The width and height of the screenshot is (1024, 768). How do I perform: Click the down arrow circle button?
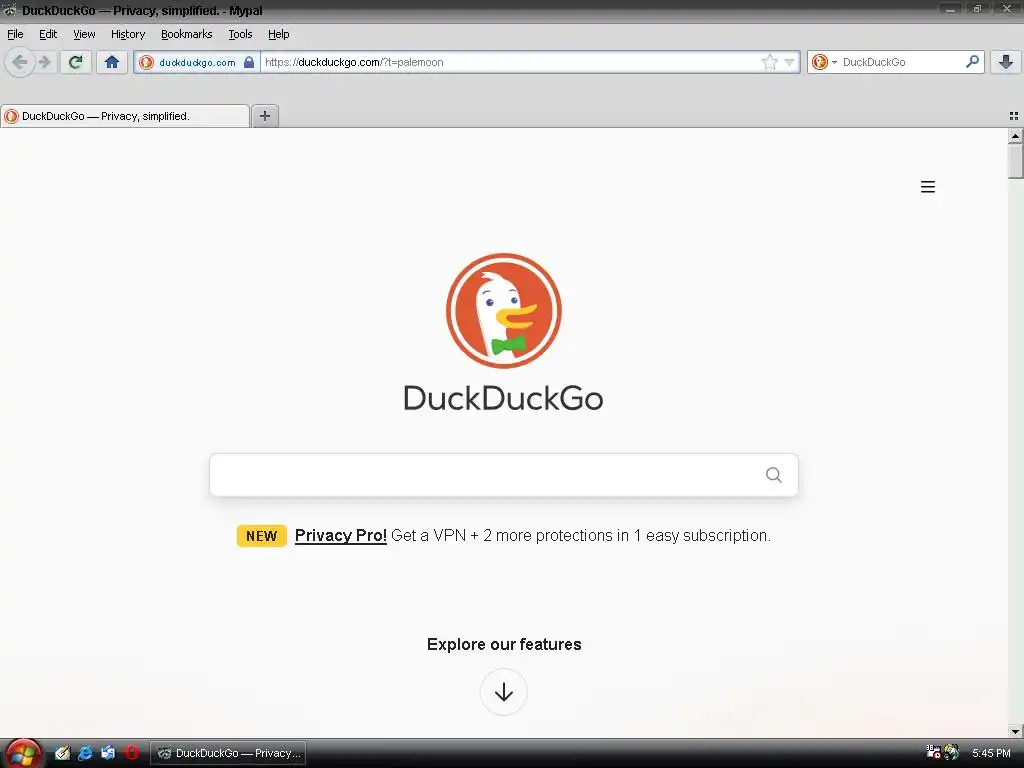click(x=504, y=692)
